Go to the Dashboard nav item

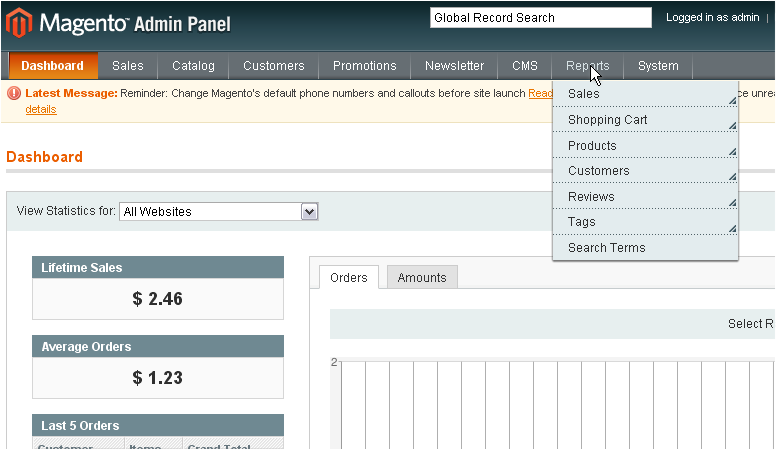click(53, 66)
